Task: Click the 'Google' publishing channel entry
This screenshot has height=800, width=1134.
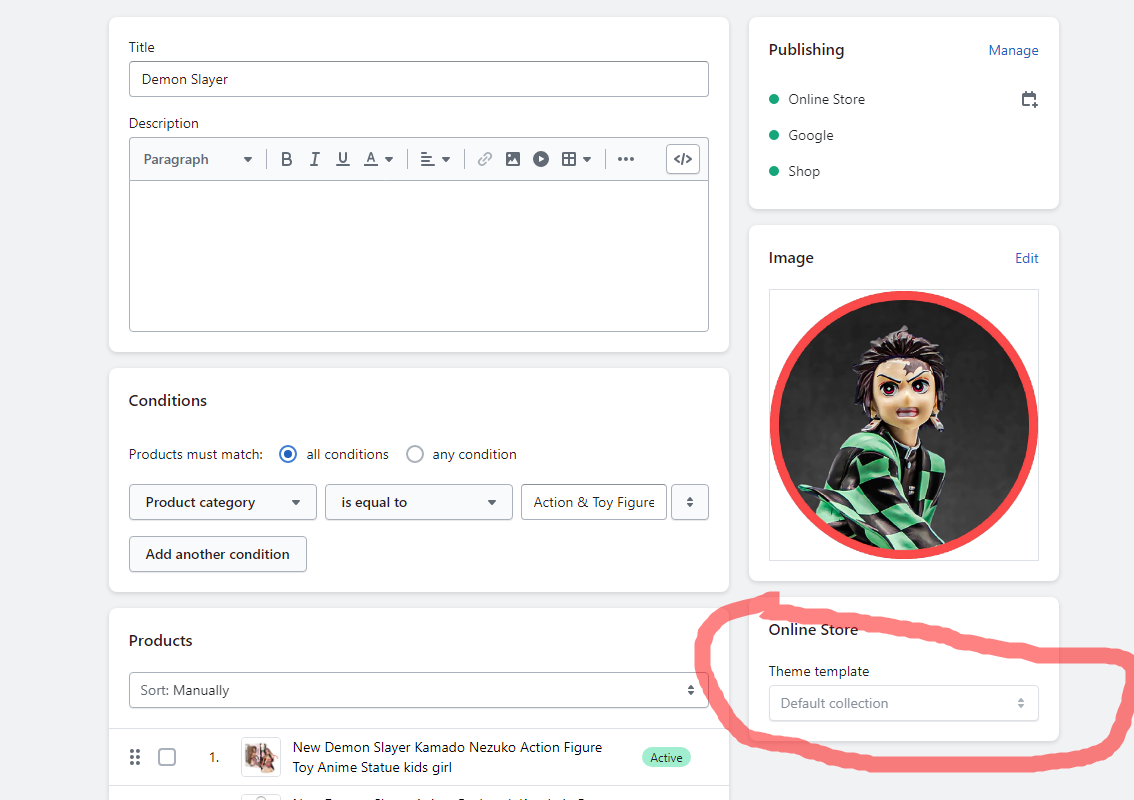Action: coord(811,135)
